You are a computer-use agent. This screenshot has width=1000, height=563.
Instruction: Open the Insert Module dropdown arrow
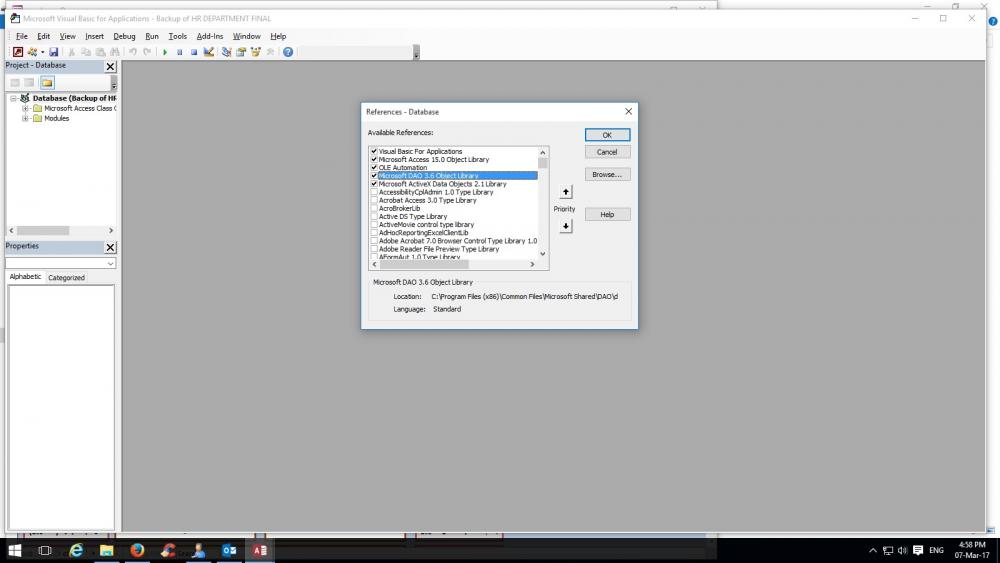pyautogui.click(x=42, y=52)
